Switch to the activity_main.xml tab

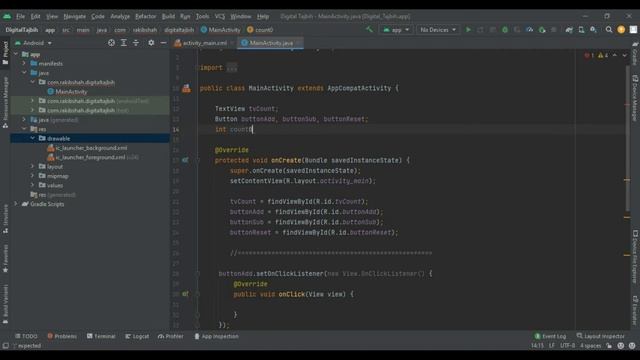pos(204,43)
